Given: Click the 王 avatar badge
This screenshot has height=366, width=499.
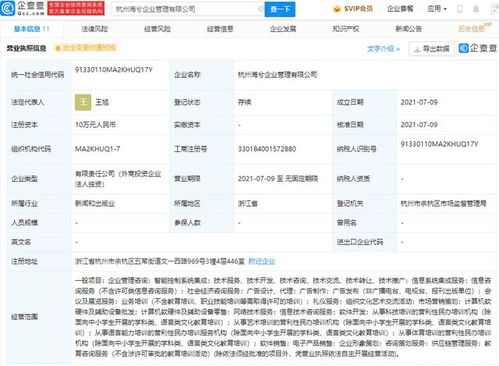Looking at the screenshot, I should (x=83, y=102).
